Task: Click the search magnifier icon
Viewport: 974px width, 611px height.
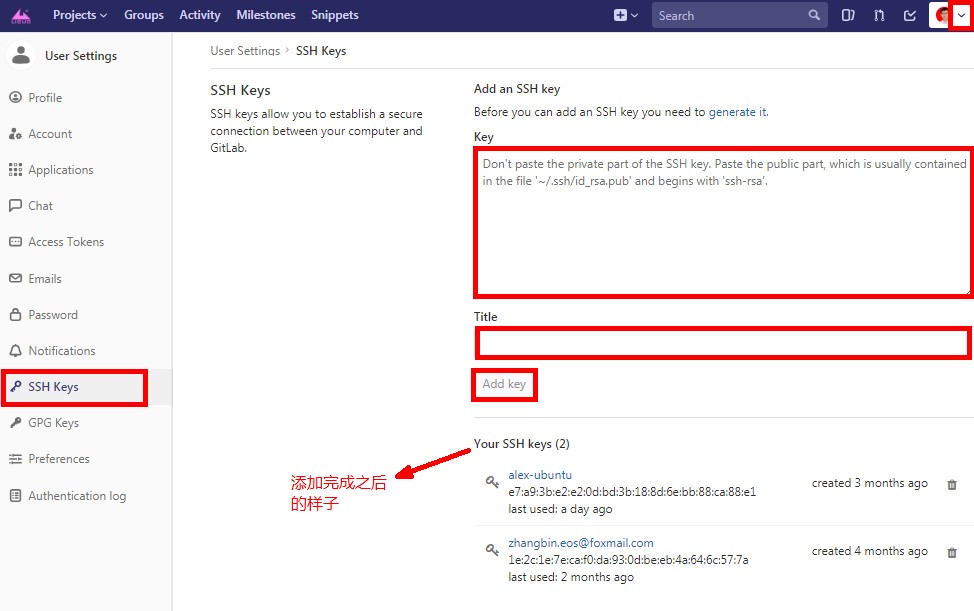Action: tap(814, 15)
